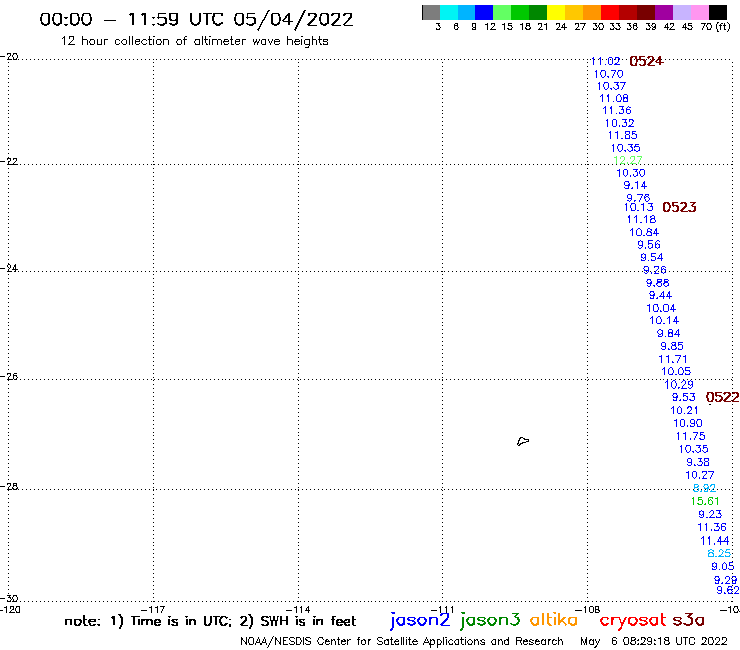
Task: Click the wave height reading 11.44
Action: click(x=715, y=541)
